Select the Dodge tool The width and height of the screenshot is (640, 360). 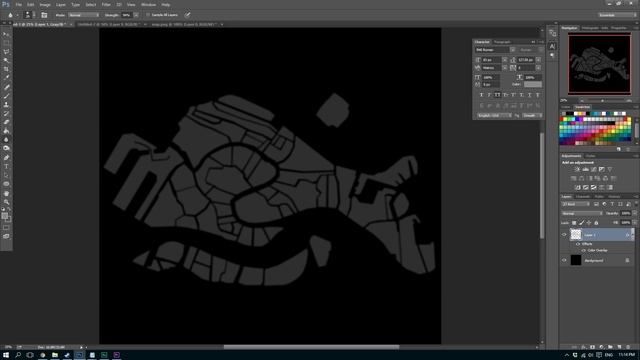click(6, 148)
